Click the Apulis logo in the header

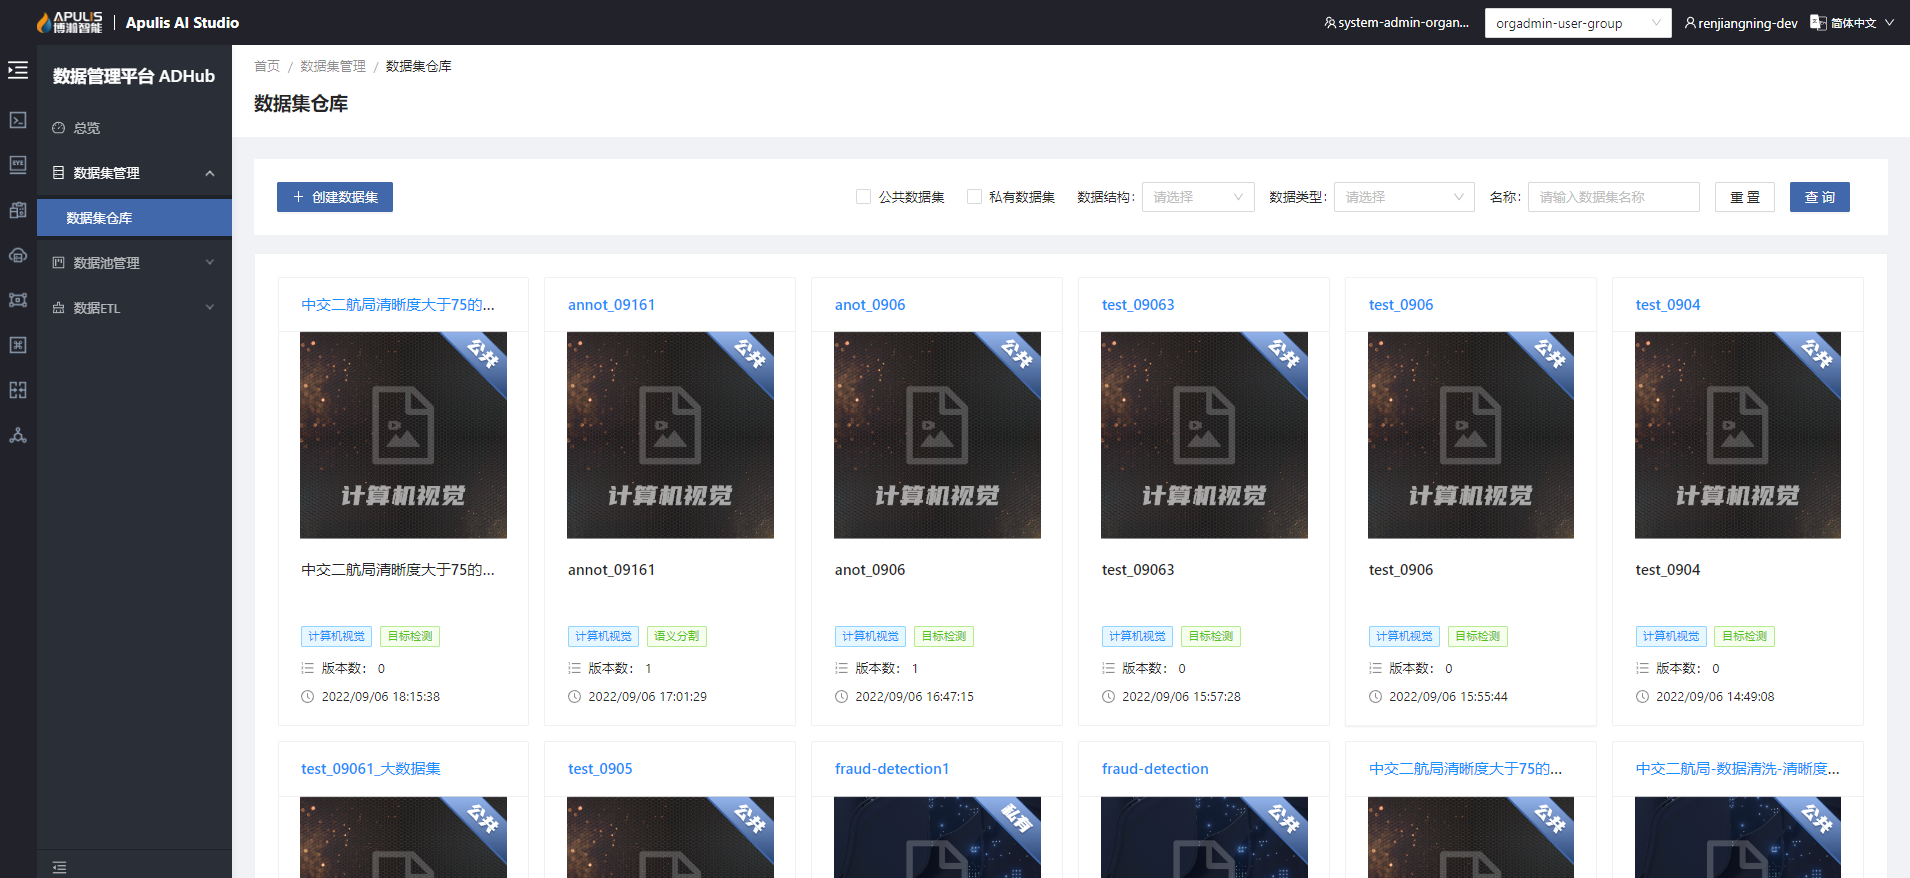tap(69, 22)
